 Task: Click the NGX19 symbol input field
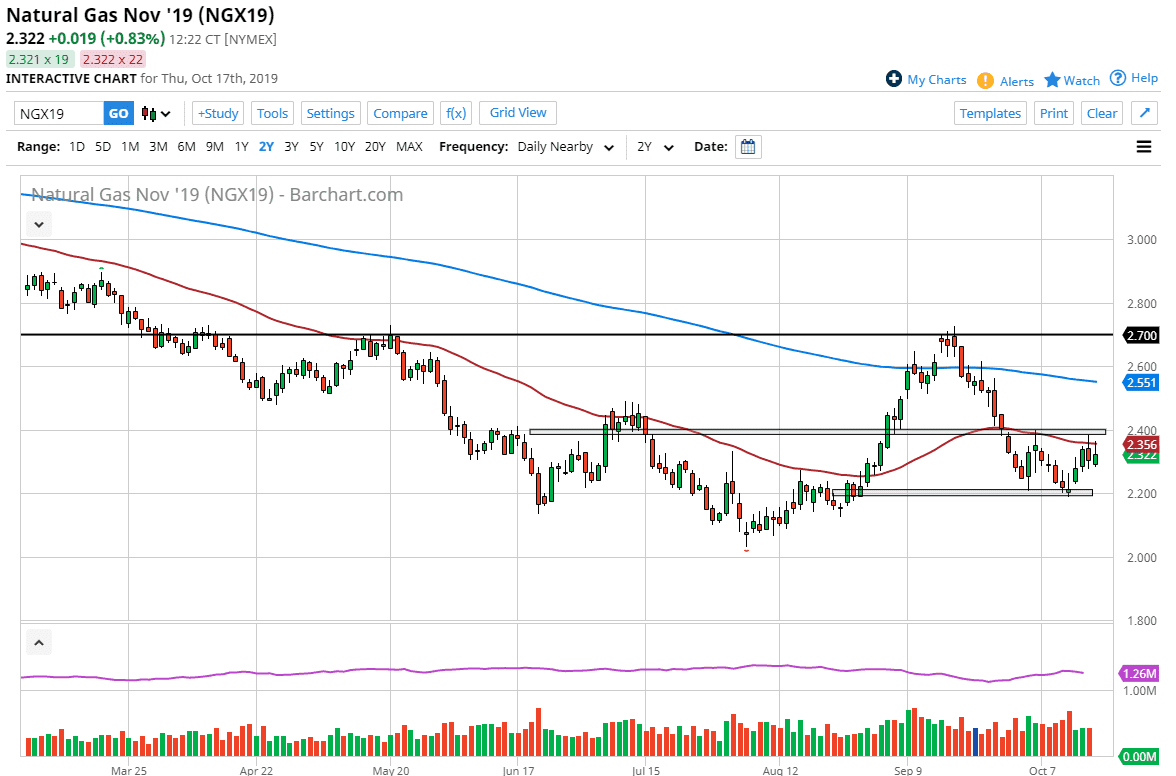(x=59, y=114)
